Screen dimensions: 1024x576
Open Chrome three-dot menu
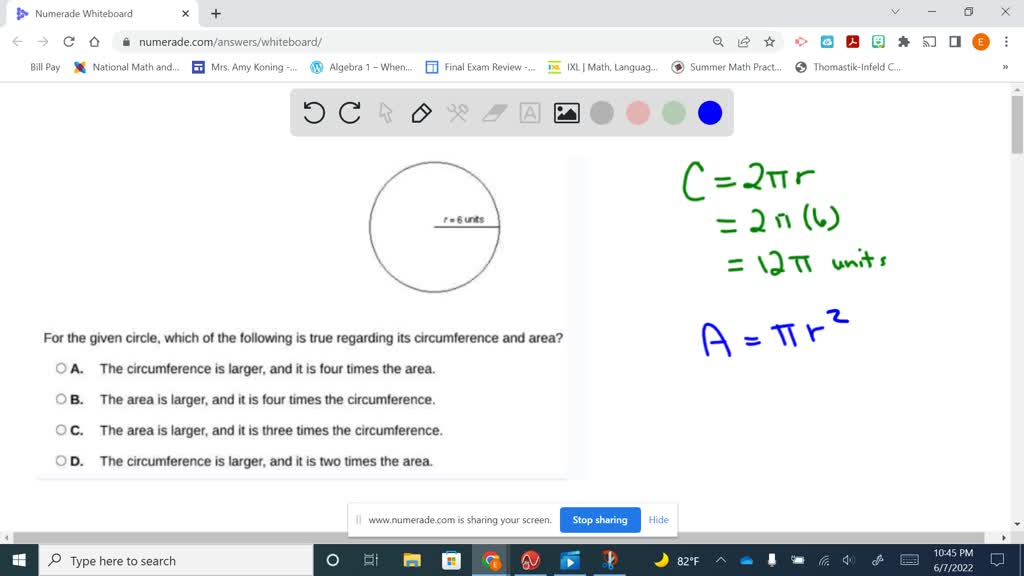click(x=1006, y=42)
